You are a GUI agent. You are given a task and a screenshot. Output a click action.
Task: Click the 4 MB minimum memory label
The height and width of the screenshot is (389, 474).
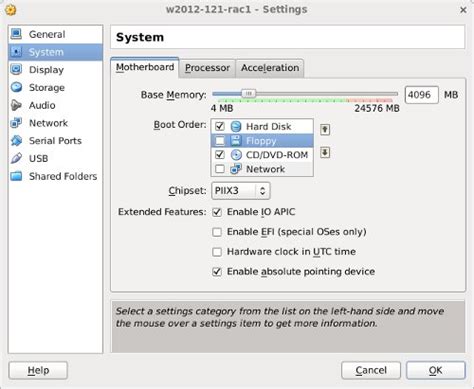(x=222, y=108)
